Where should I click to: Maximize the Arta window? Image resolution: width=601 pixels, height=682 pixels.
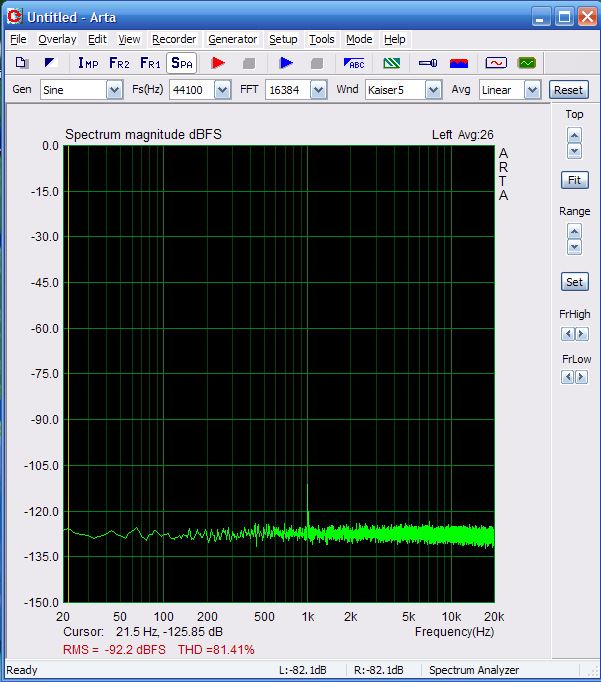click(564, 17)
